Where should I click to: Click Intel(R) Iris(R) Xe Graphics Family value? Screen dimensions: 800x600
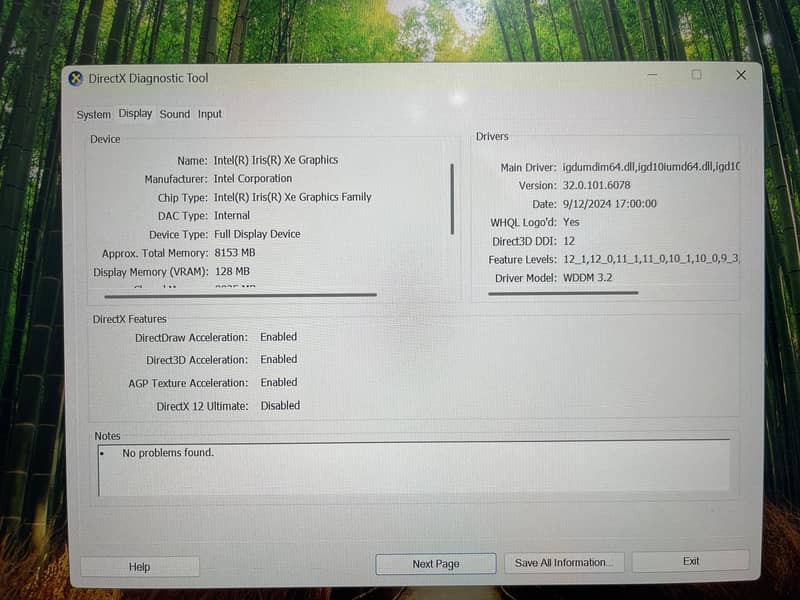point(292,197)
